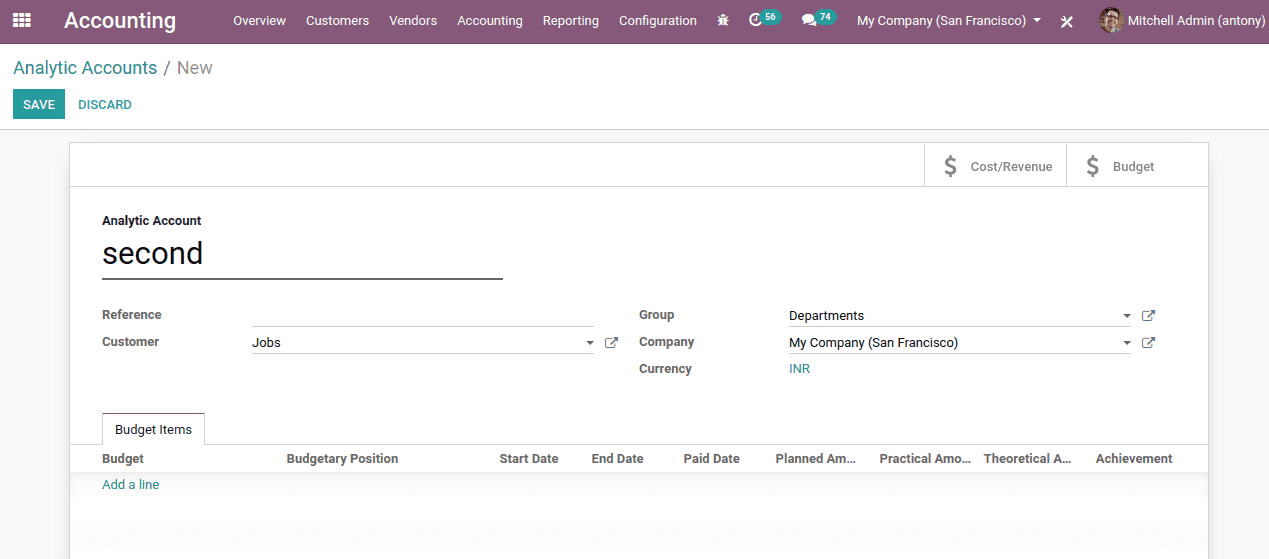Image resolution: width=1269 pixels, height=559 pixels.
Task: Click the INR currency link
Action: 799,369
